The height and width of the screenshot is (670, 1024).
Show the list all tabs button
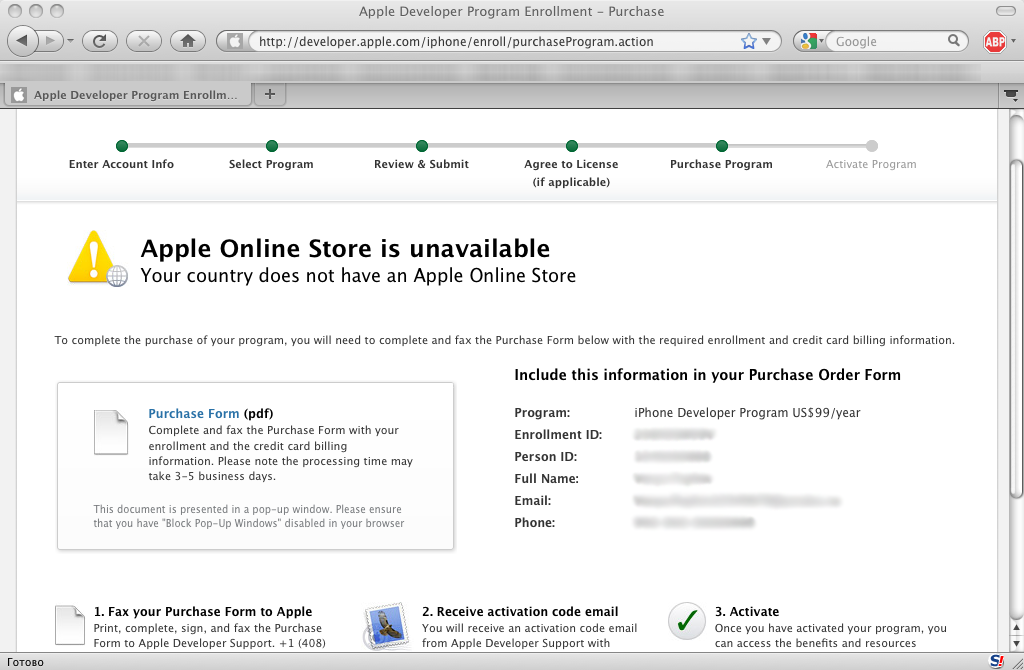click(1011, 95)
